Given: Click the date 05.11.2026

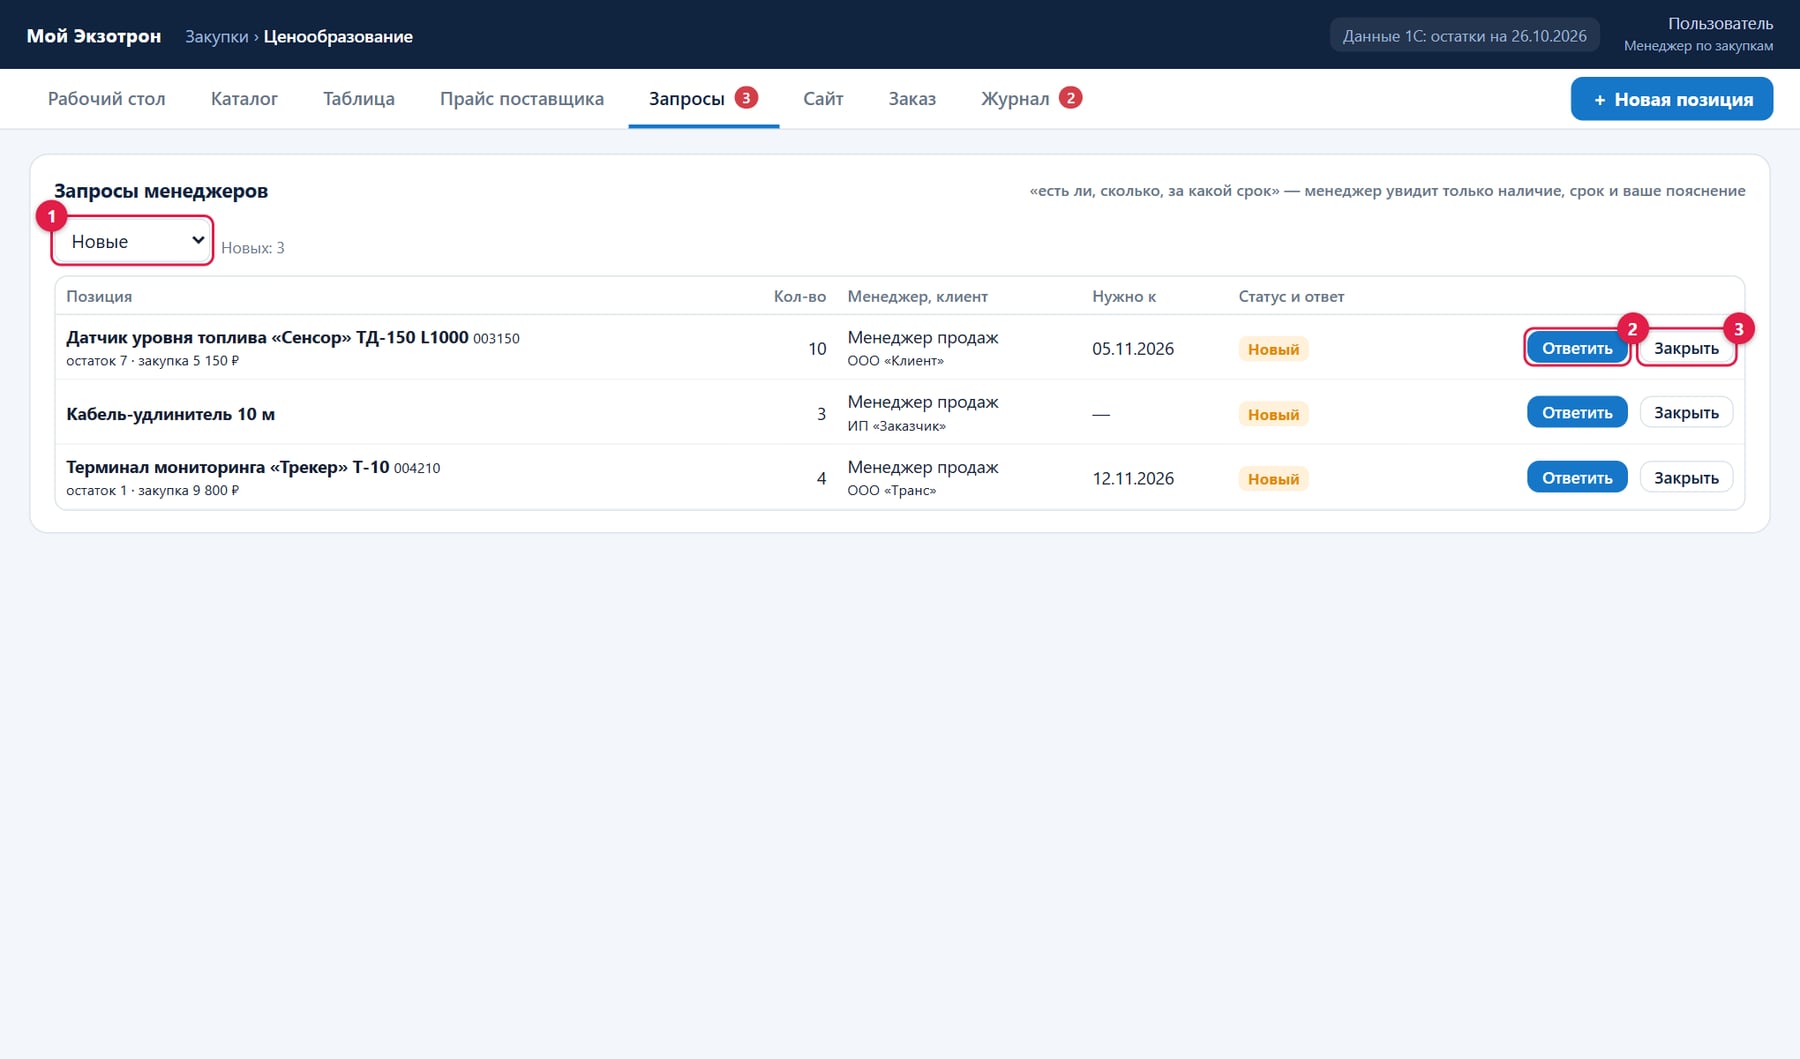Looking at the screenshot, I should (x=1133, y=349).
